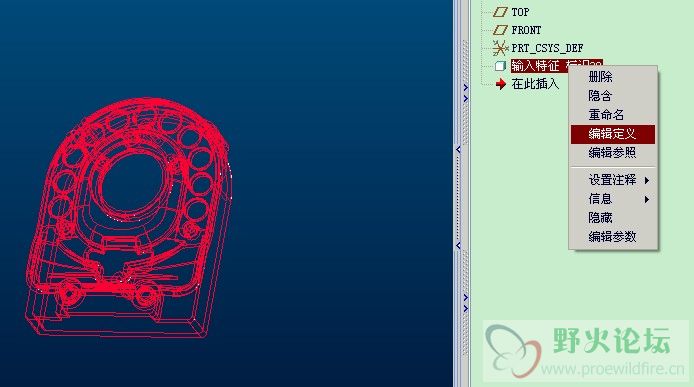This screenshot has width=694, height=387.
Task: Click the red wireframe model in viewport
Action: 129,218
